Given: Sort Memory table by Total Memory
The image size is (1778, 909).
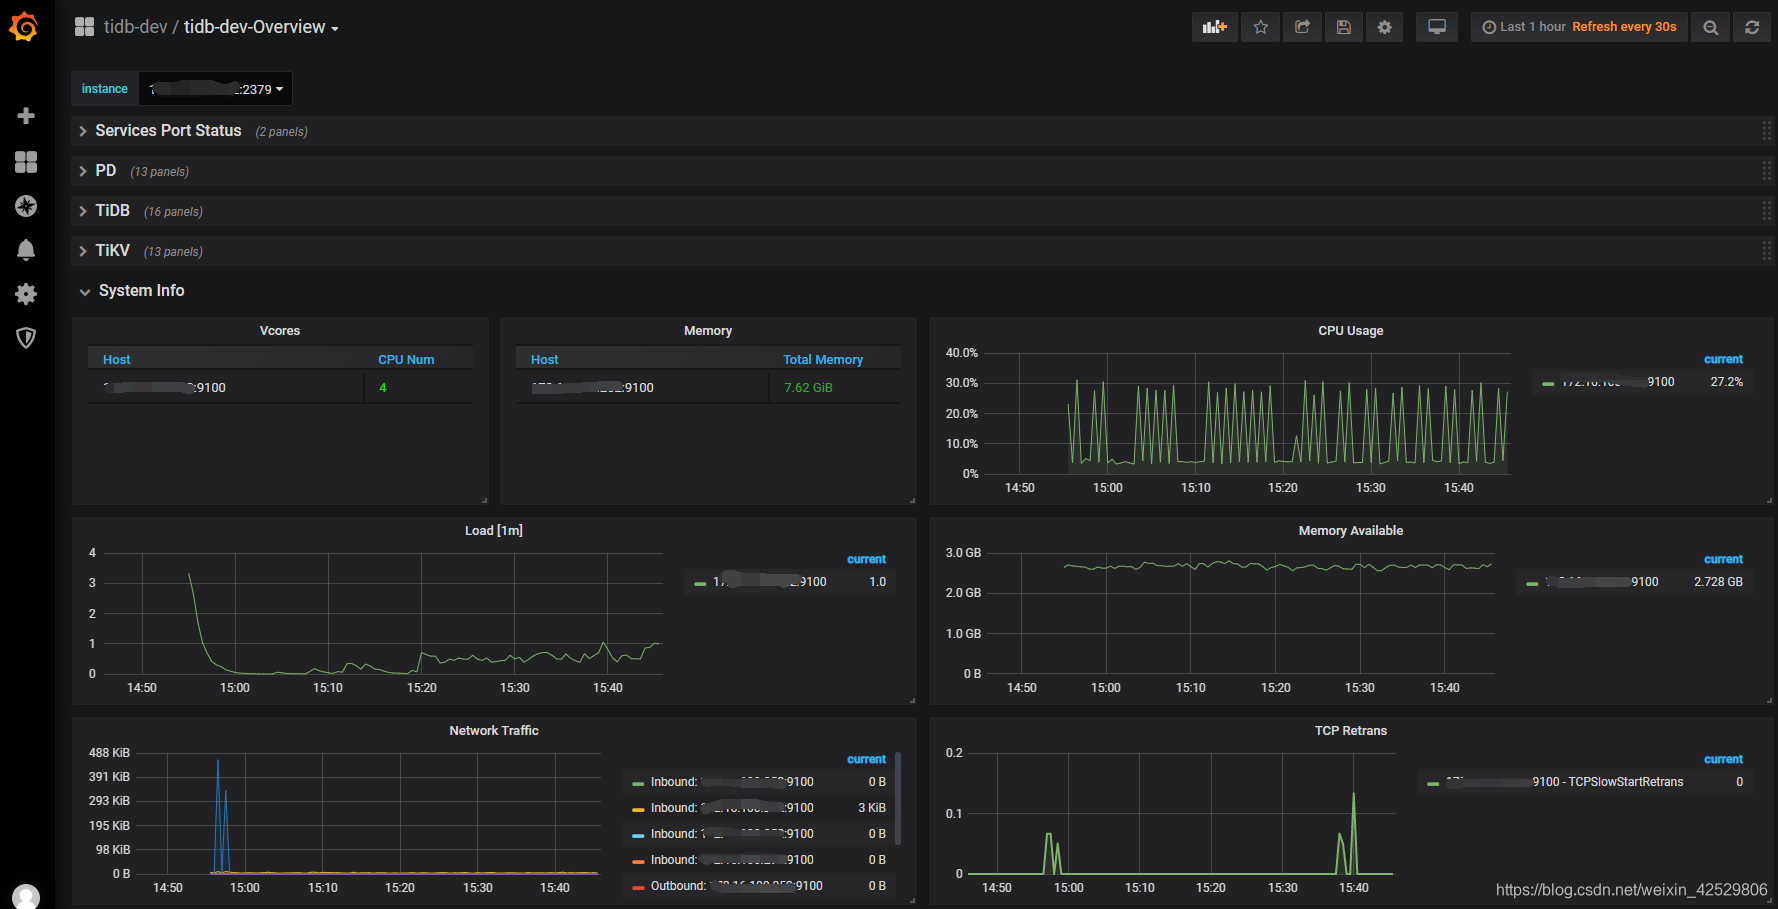Looking at the screenshot, I should pyautogui.click(x=823, y=360).
